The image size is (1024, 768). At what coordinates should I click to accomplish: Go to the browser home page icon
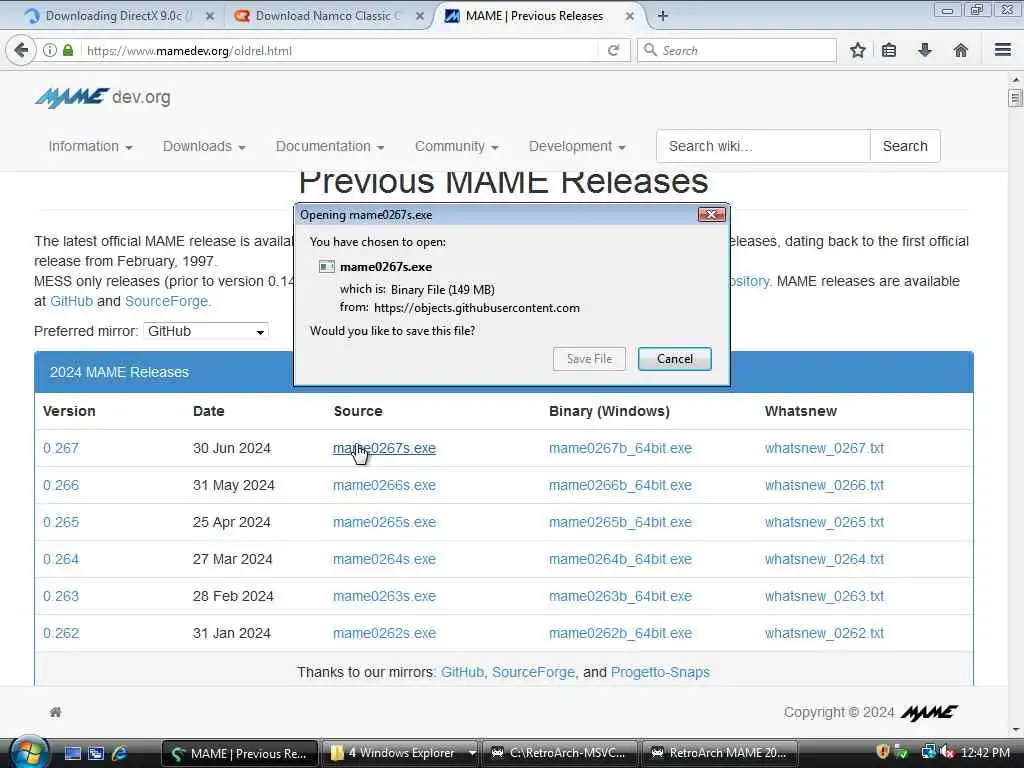click(961, 50)
